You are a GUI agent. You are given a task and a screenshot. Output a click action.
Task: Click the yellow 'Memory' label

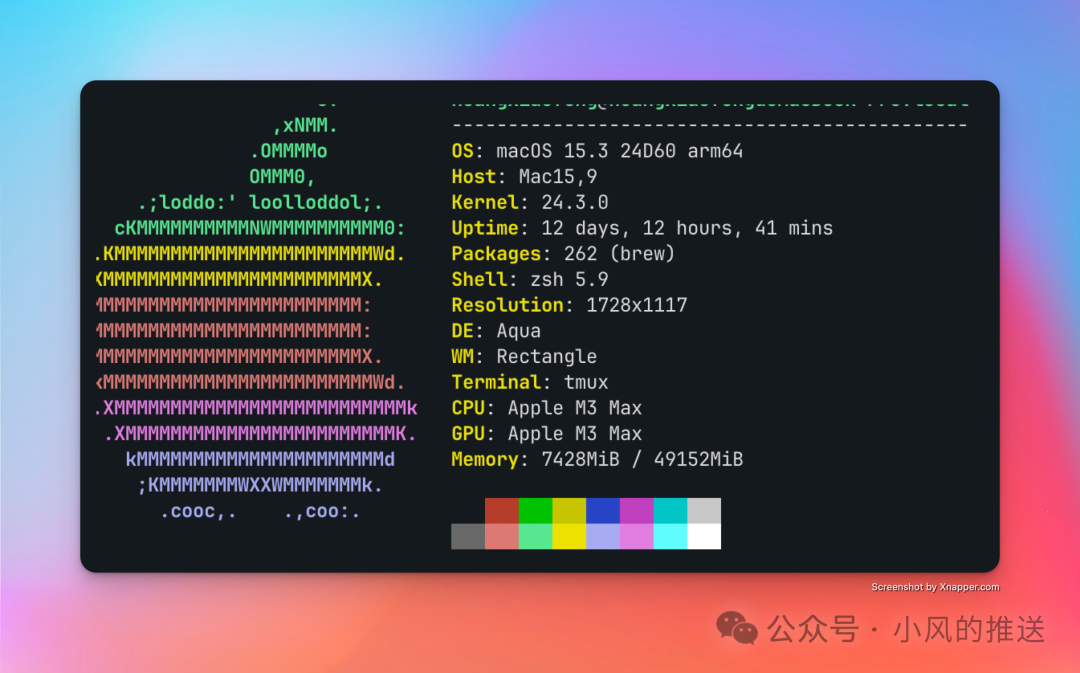point(485,459)
